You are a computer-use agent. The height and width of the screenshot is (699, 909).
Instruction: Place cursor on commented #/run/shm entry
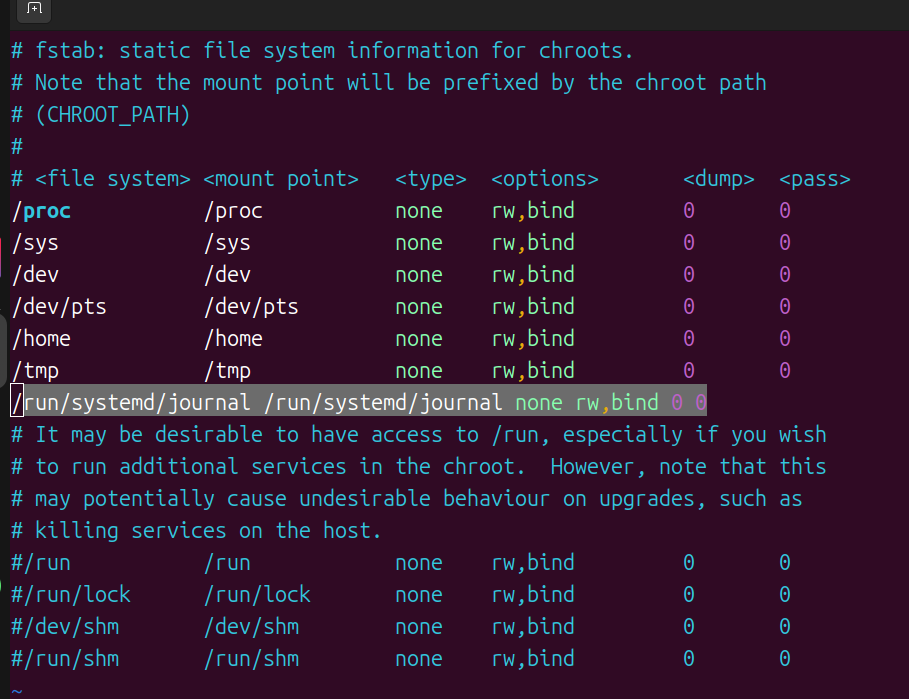(x=65, y=659)
